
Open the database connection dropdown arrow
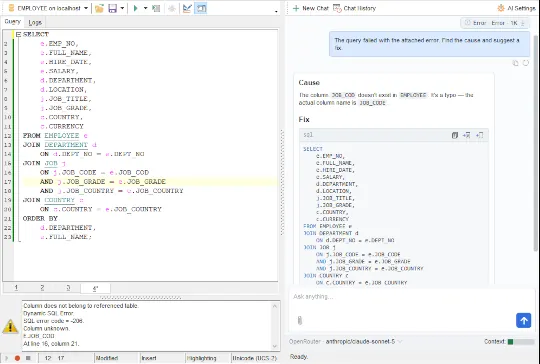(86, 8)
